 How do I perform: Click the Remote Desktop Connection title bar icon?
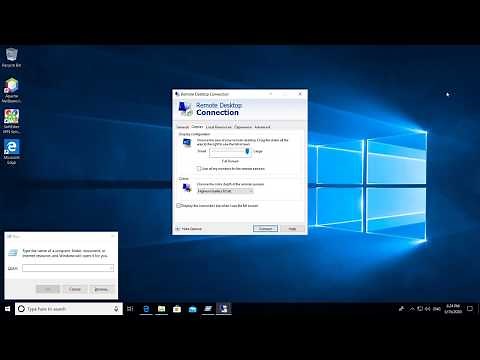177,94
